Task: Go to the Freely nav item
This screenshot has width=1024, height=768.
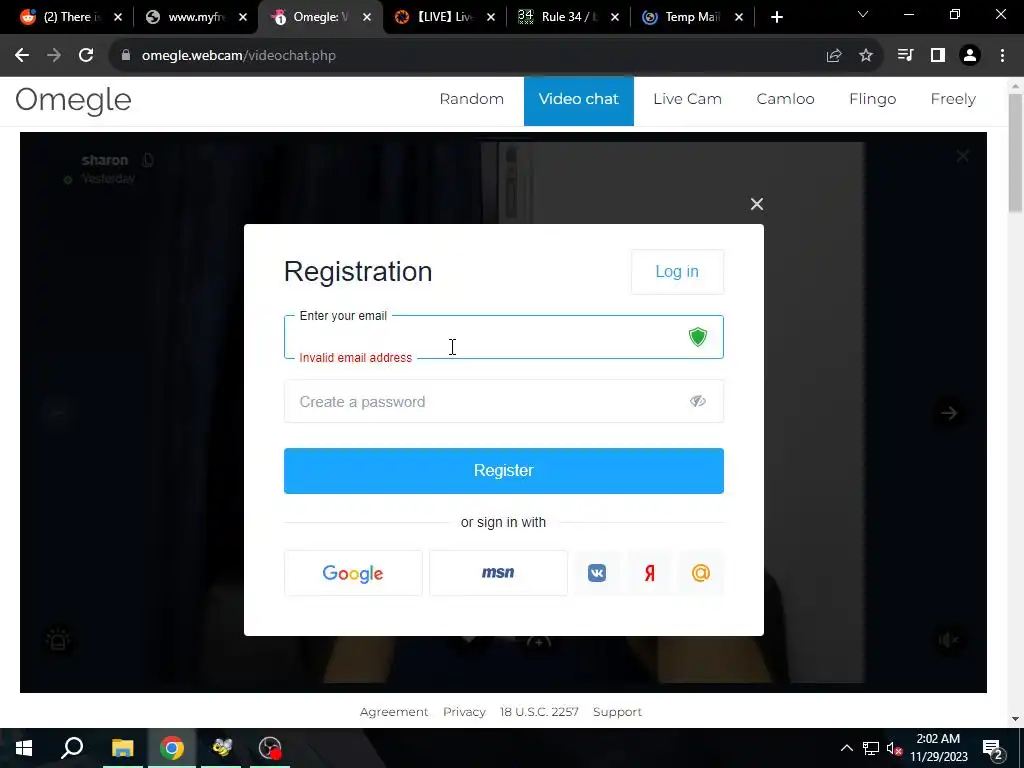Action: pyautogui.click(x=953, y=99)
